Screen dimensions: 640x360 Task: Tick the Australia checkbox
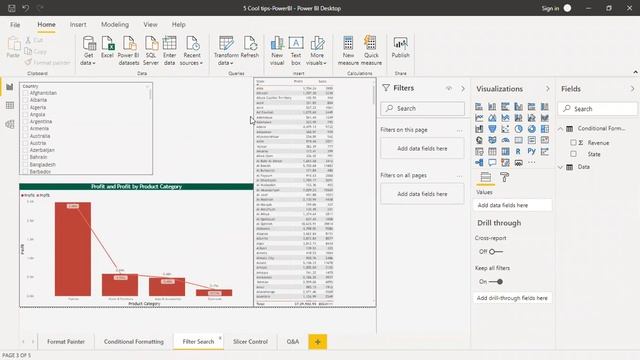point(25,136)
